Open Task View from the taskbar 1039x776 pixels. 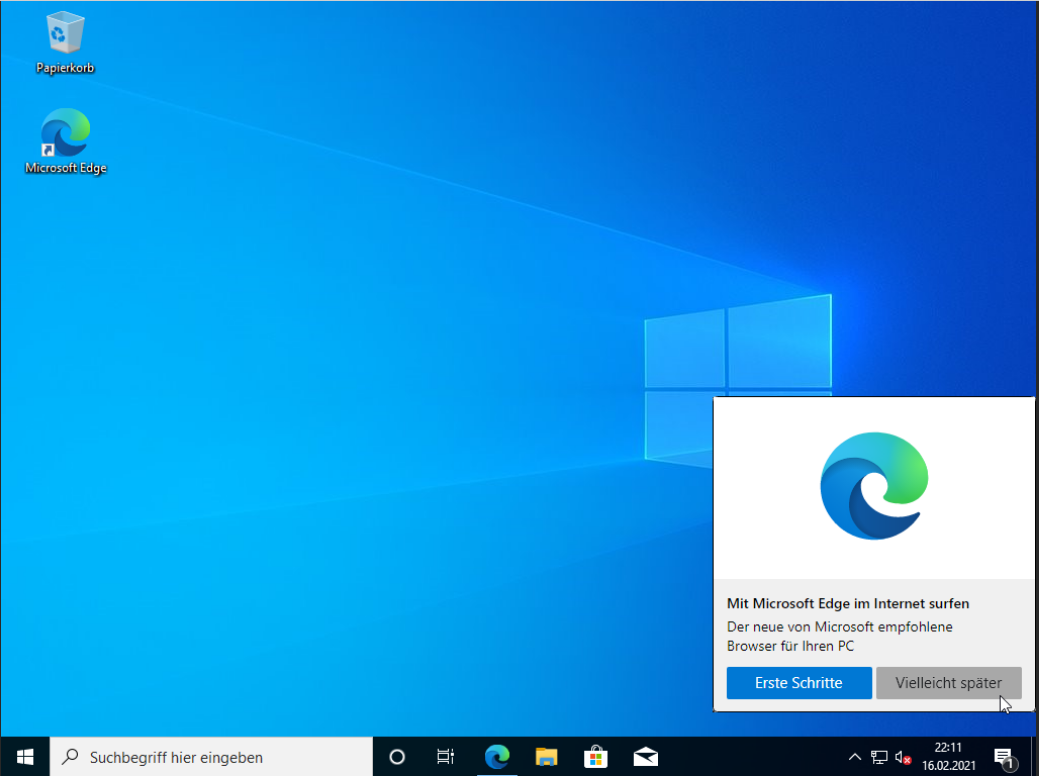click(444, 757)
